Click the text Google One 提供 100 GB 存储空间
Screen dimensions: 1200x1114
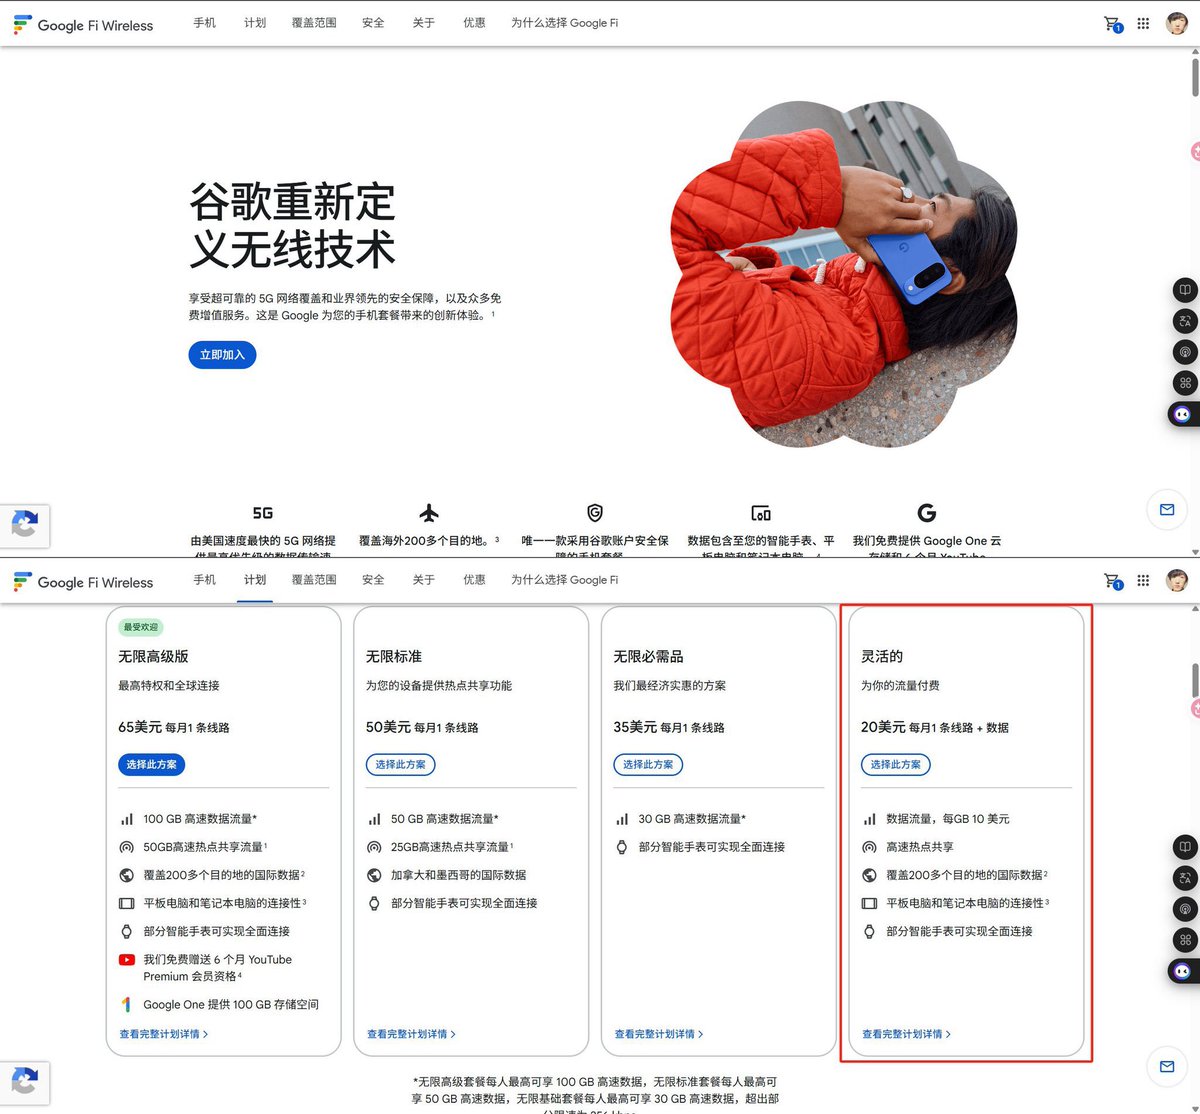pos(231,1005)
